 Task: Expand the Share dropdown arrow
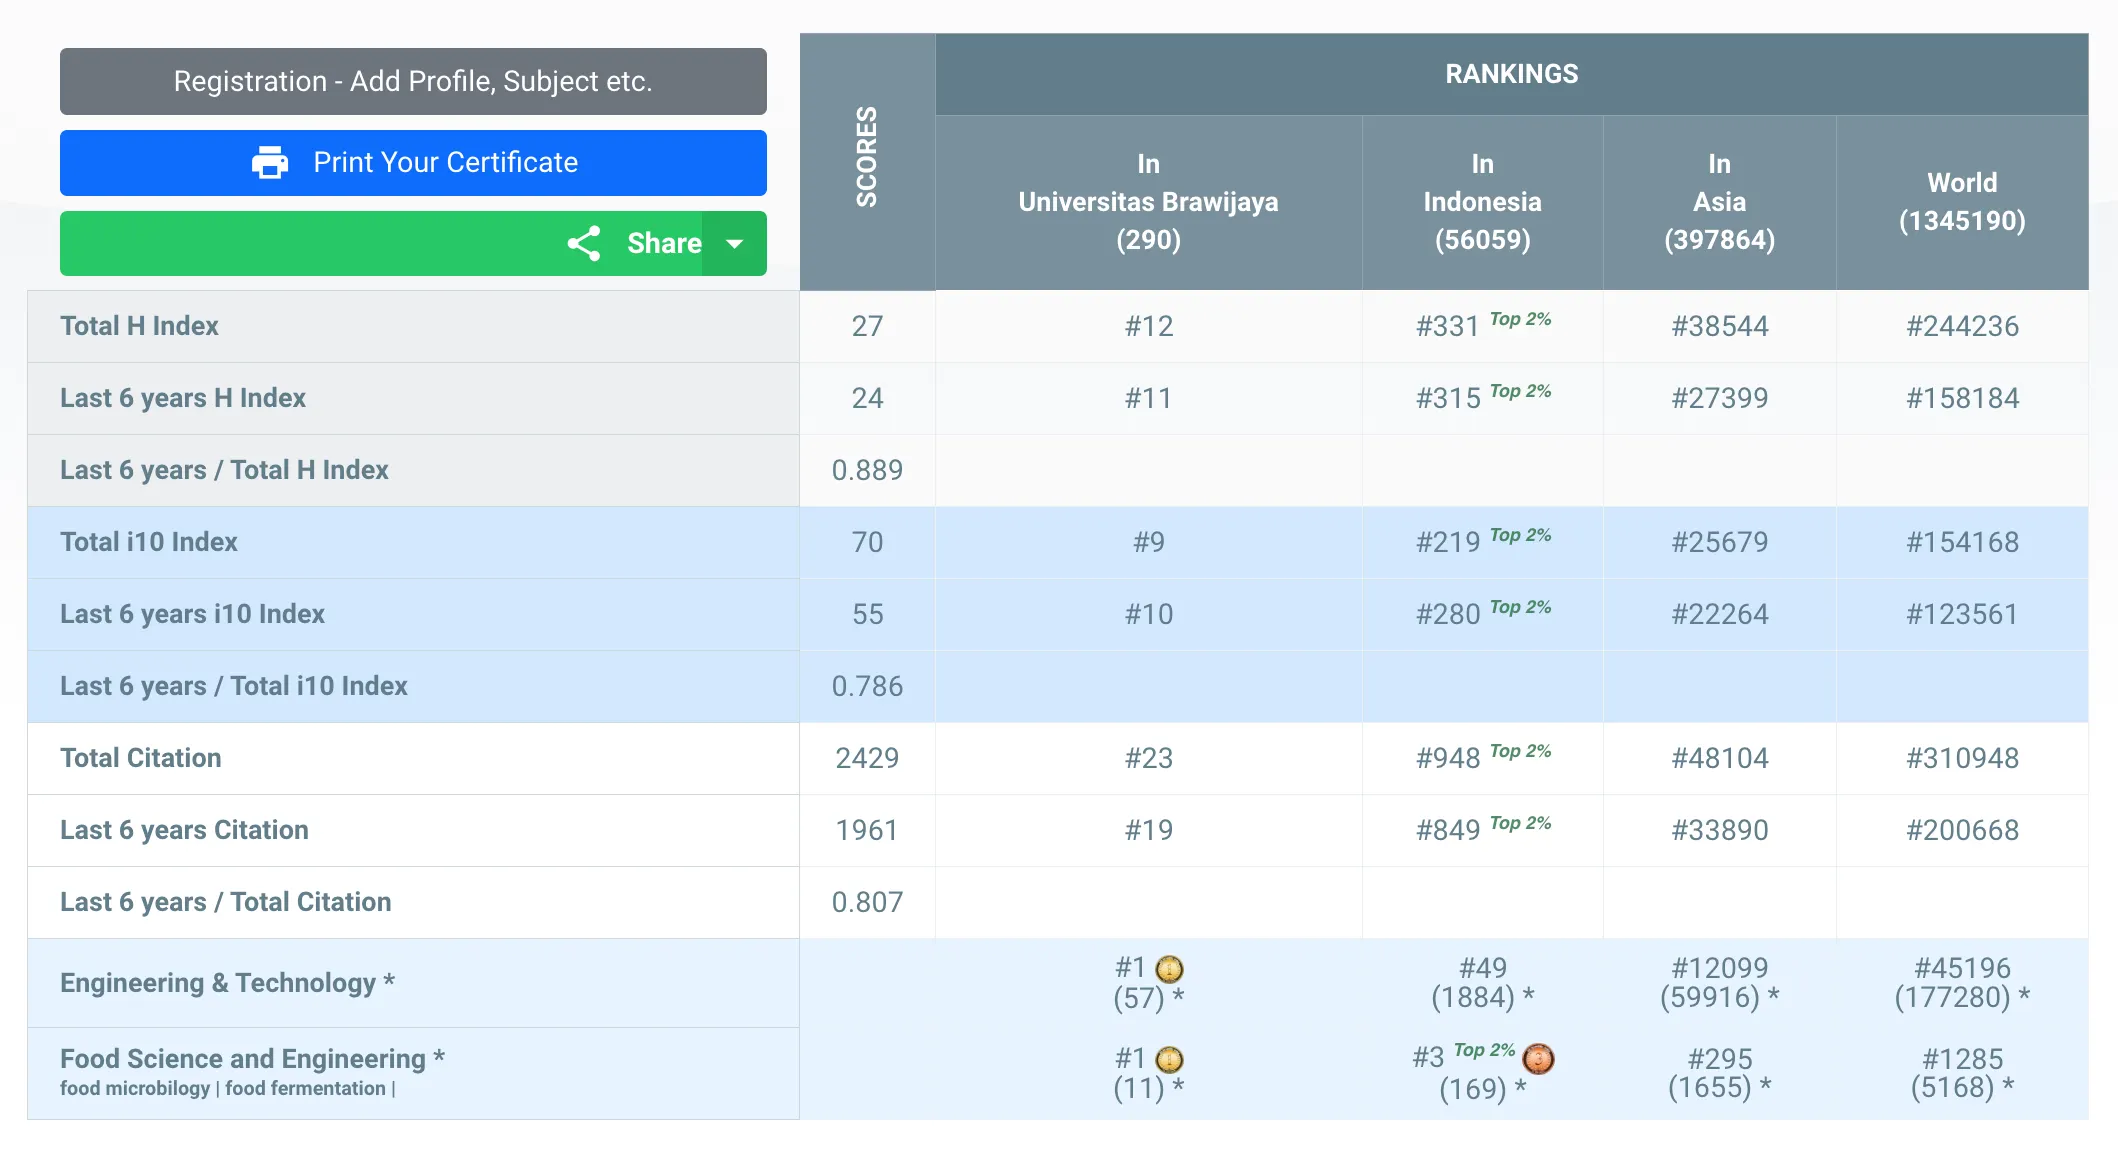point(734,243)
